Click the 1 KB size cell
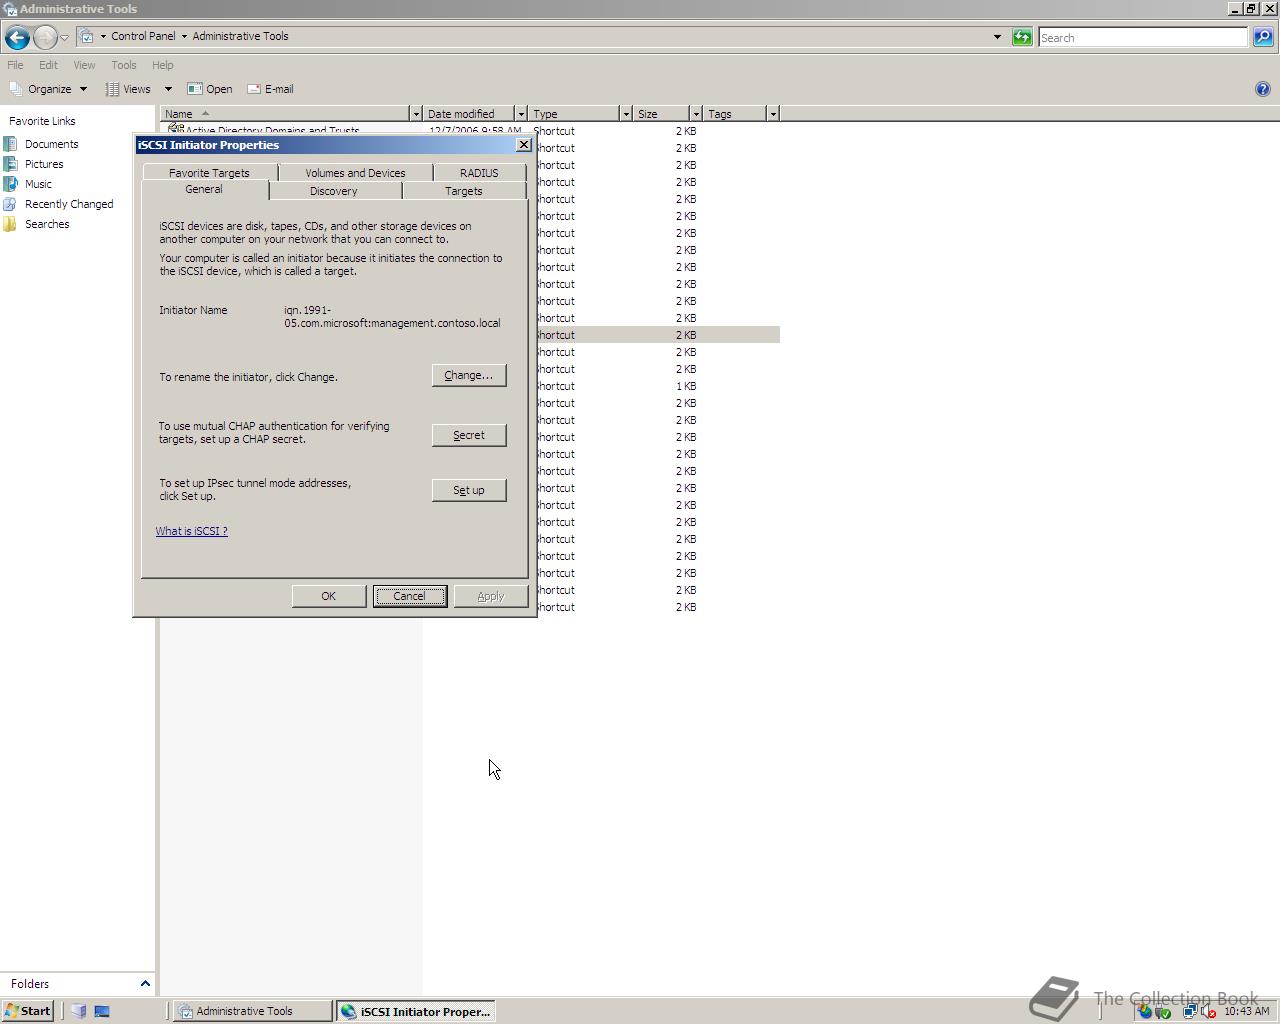 point(686,386)
